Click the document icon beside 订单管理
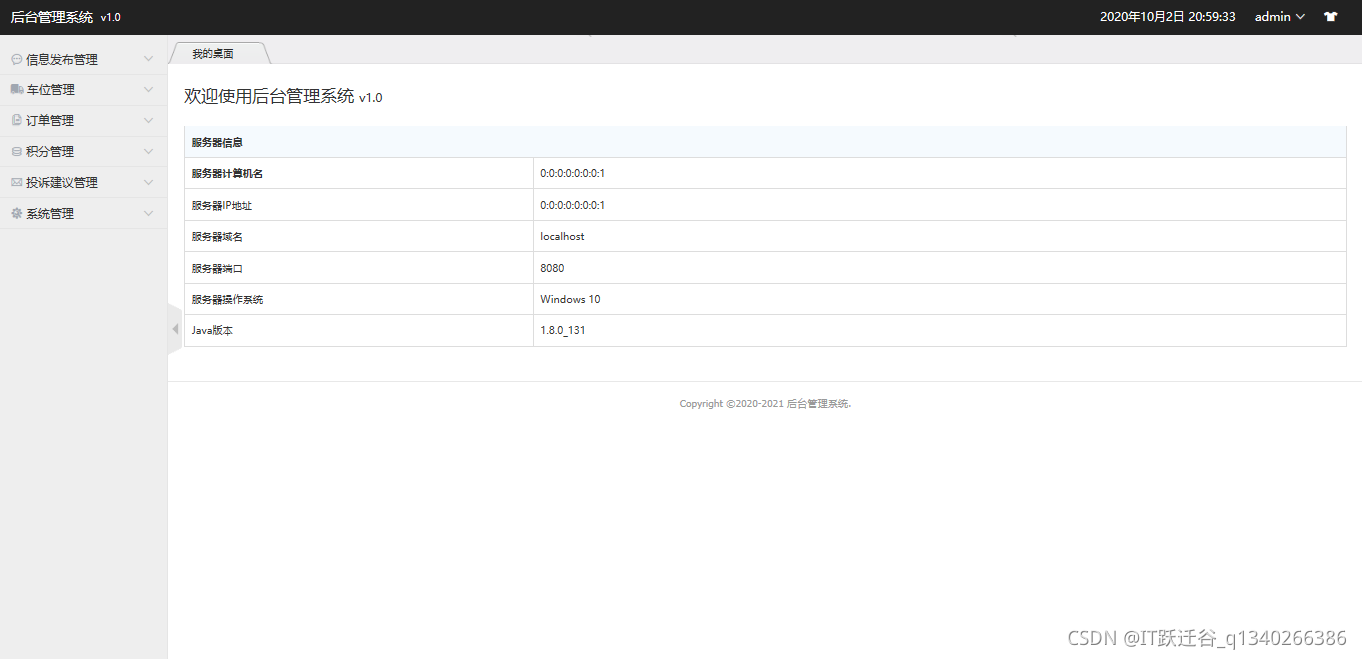The image size is (1362, 659). pos(16,121)
